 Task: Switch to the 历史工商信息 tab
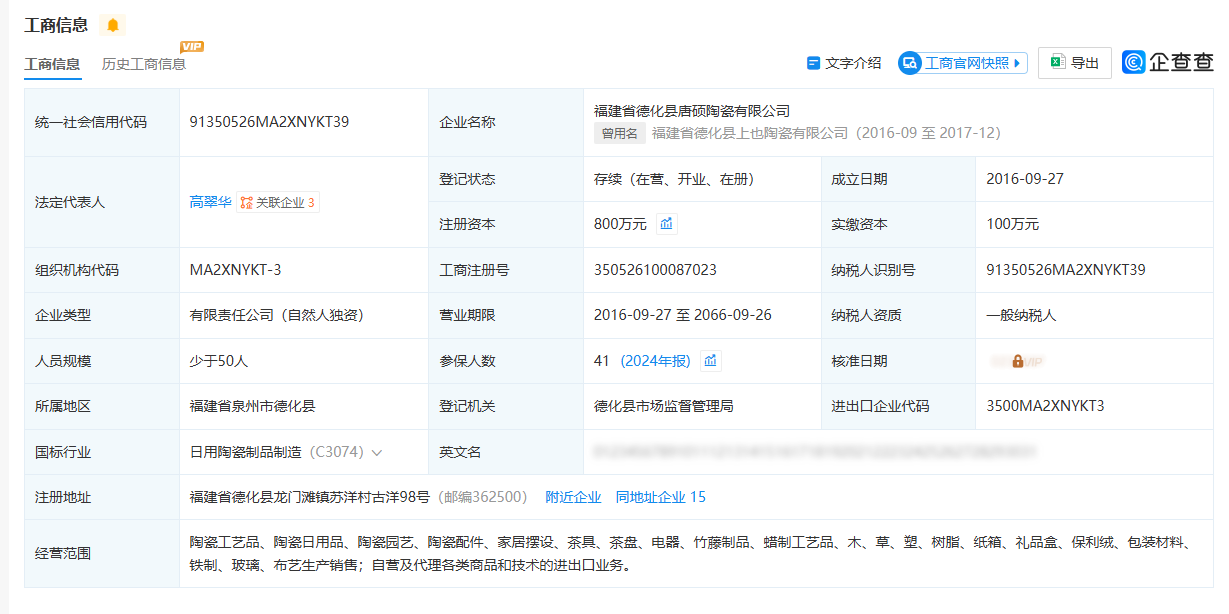click(144, 64)
